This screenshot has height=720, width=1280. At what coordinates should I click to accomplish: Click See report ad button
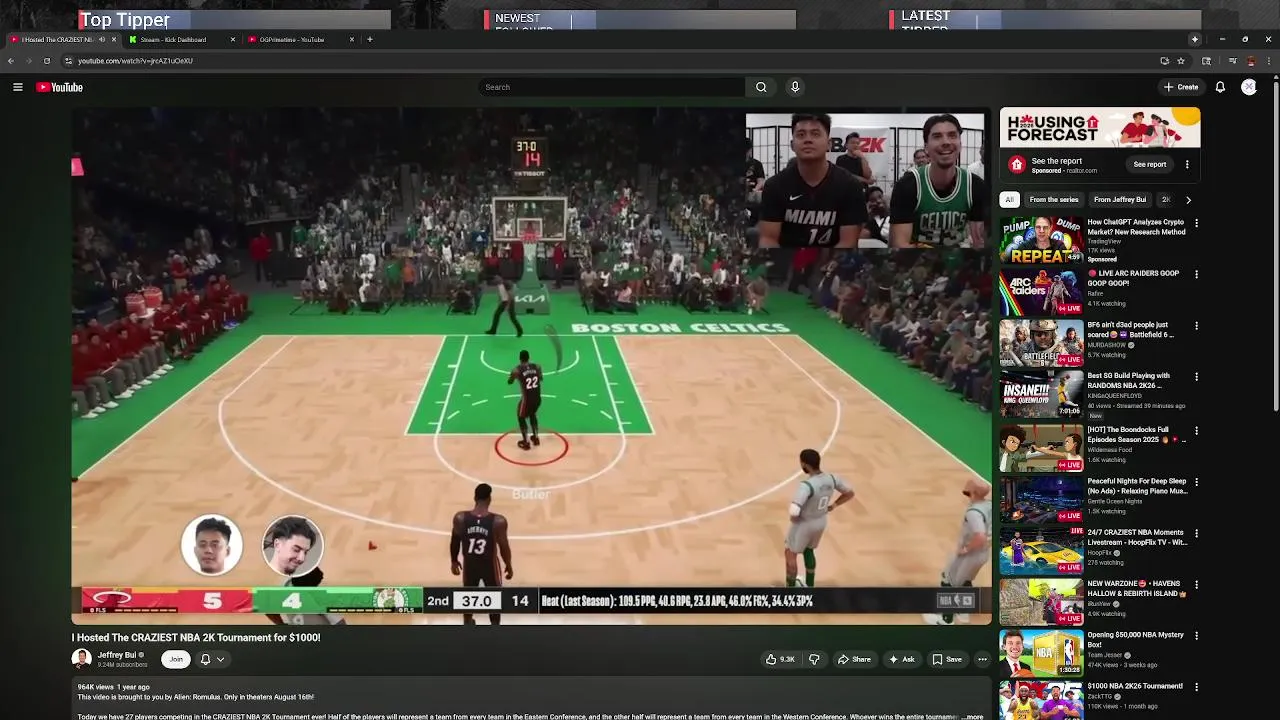point(1150,164)
